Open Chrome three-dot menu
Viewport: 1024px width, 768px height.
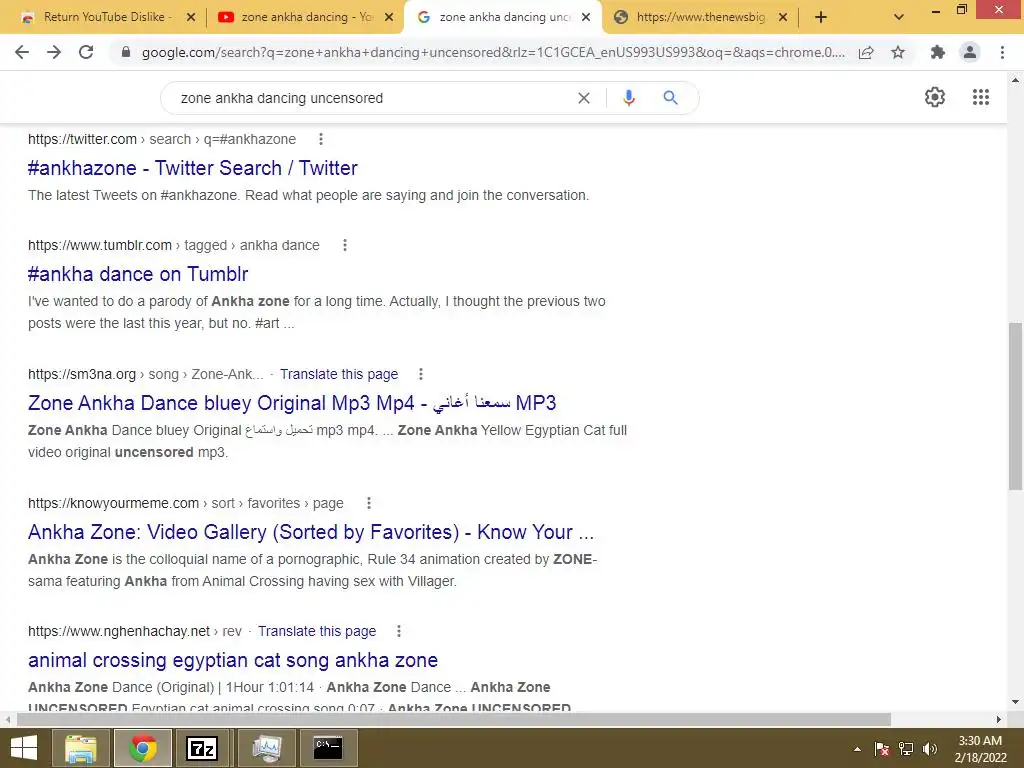click(x=1002, y=52)
